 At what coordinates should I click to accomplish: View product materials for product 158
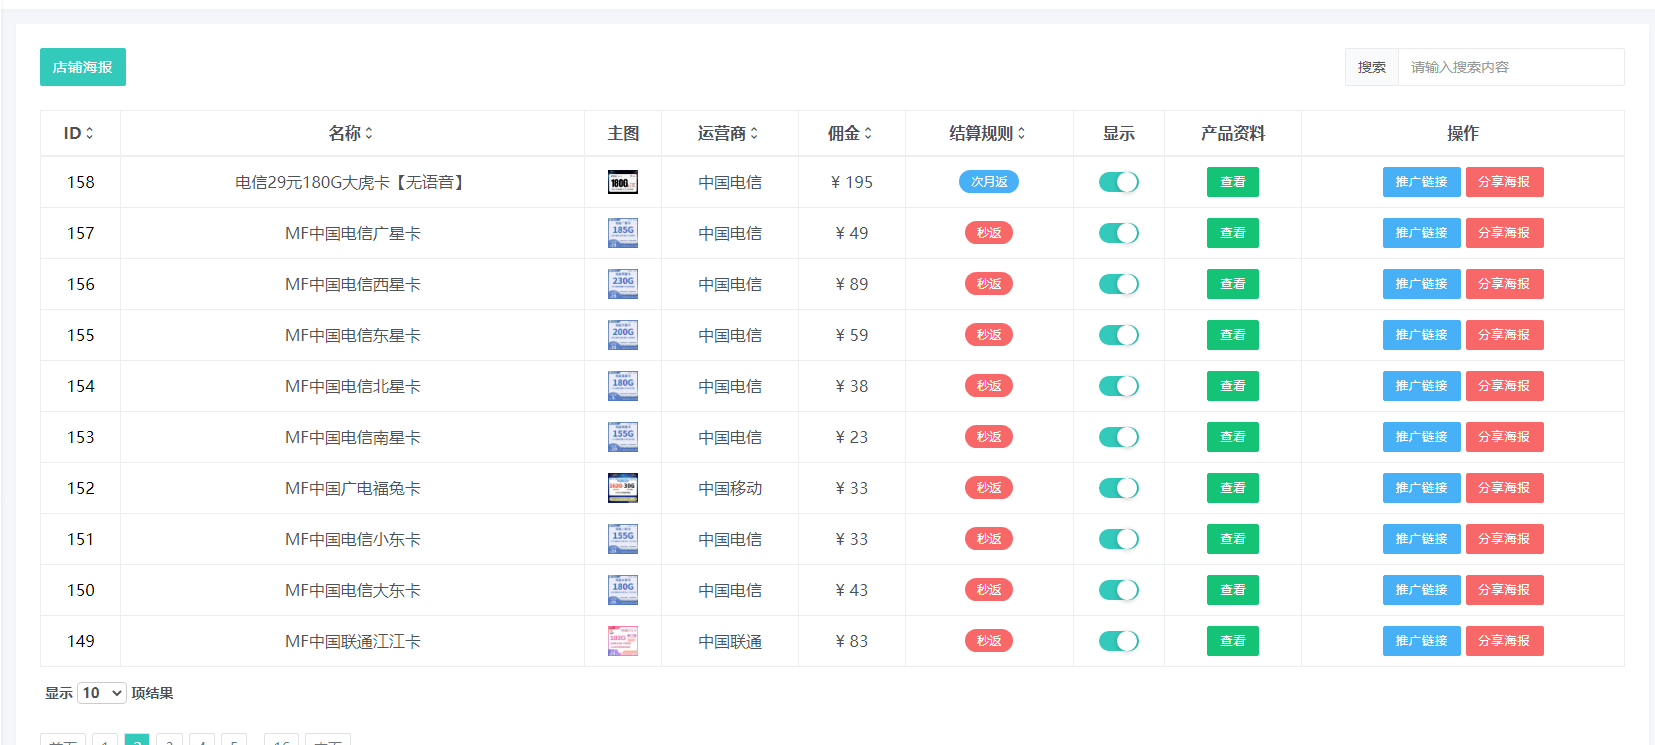tap(1233, 182)
